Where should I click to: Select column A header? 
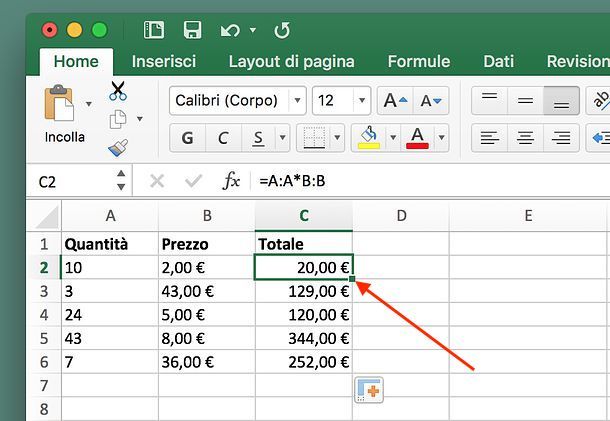point(110,216)
